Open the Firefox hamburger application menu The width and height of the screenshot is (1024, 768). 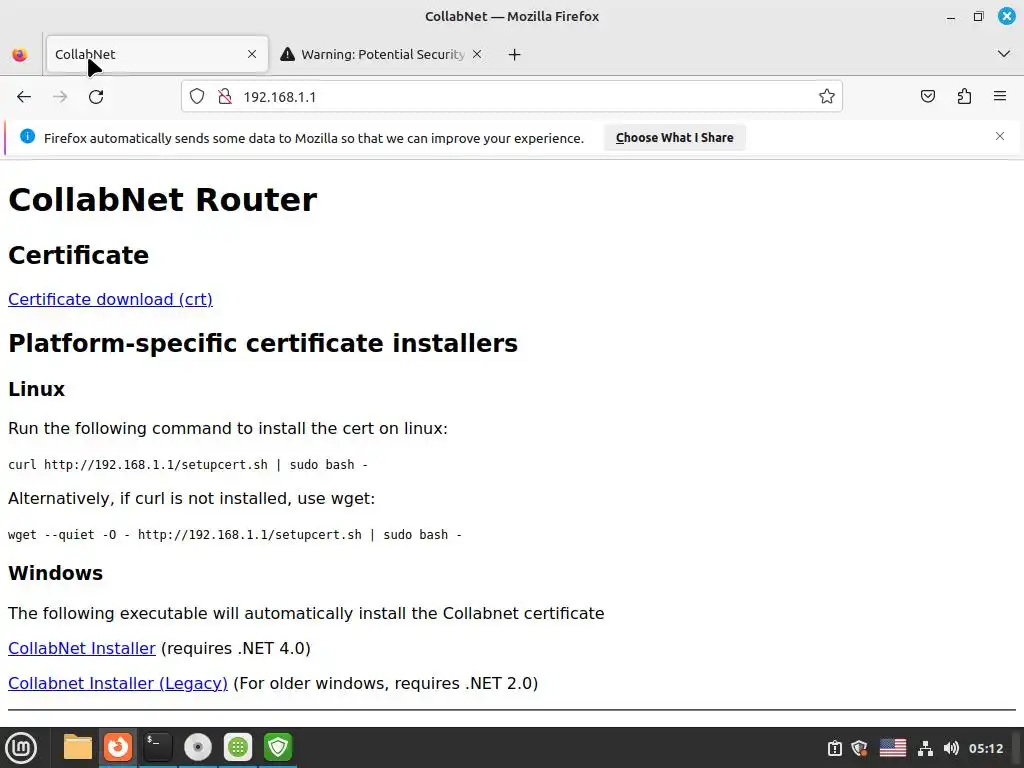[1000, 97]
